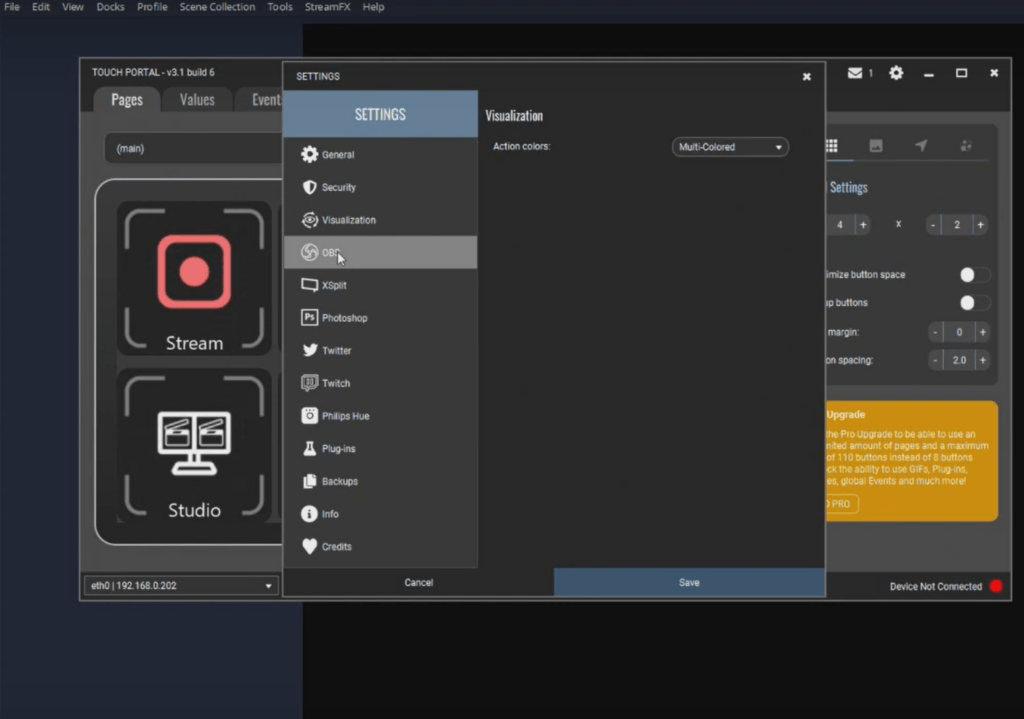Open Security settings with the shield icon

pos(380,187)
